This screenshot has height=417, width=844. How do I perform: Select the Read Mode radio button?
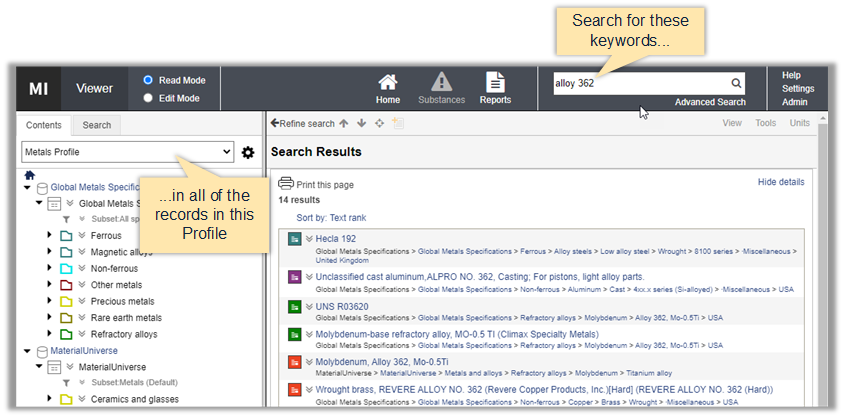pos(148,80)
